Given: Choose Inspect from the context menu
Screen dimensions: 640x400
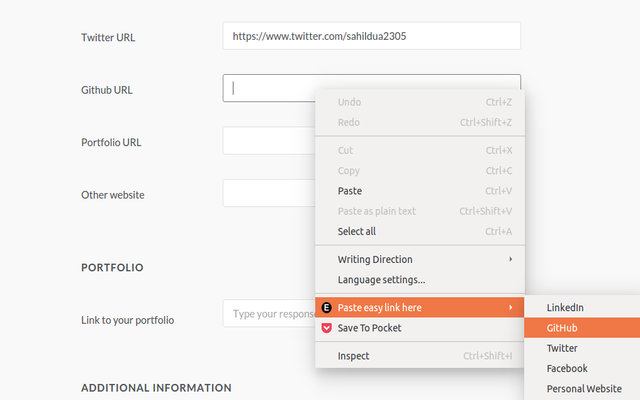Looking at the screenshot, I should tap(420, 356).
